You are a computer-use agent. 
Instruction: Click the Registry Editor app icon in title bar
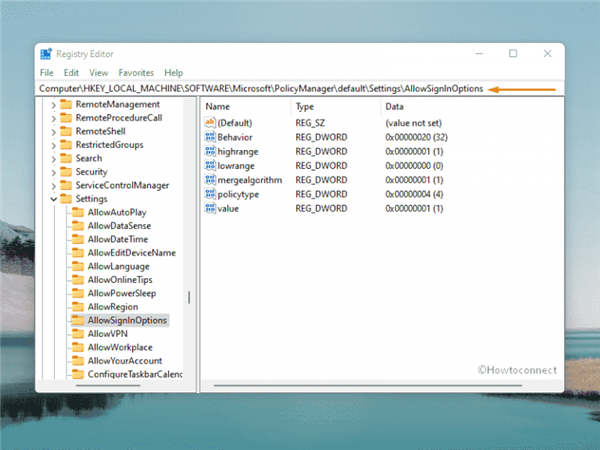(46, 54)
